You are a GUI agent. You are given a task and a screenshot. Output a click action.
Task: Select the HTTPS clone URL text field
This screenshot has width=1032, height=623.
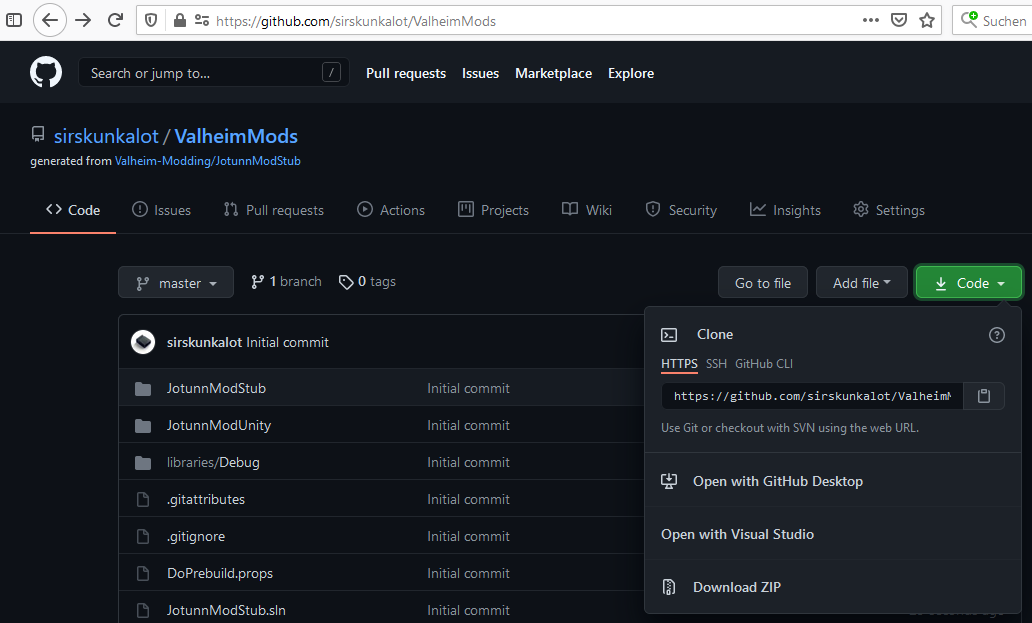[812, 396]
